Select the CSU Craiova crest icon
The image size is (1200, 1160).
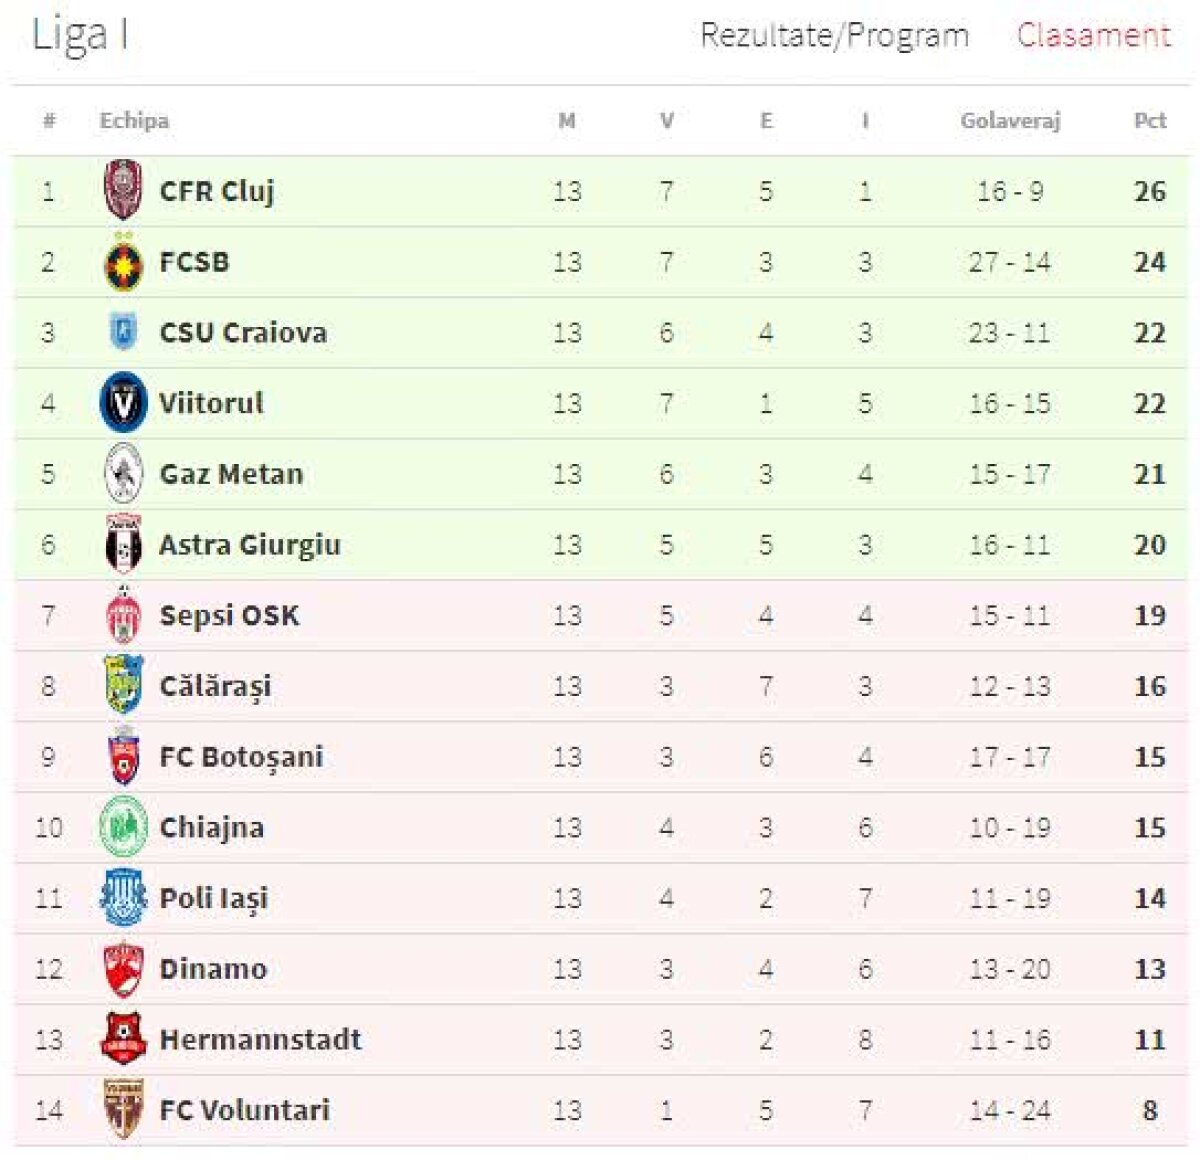123,332
